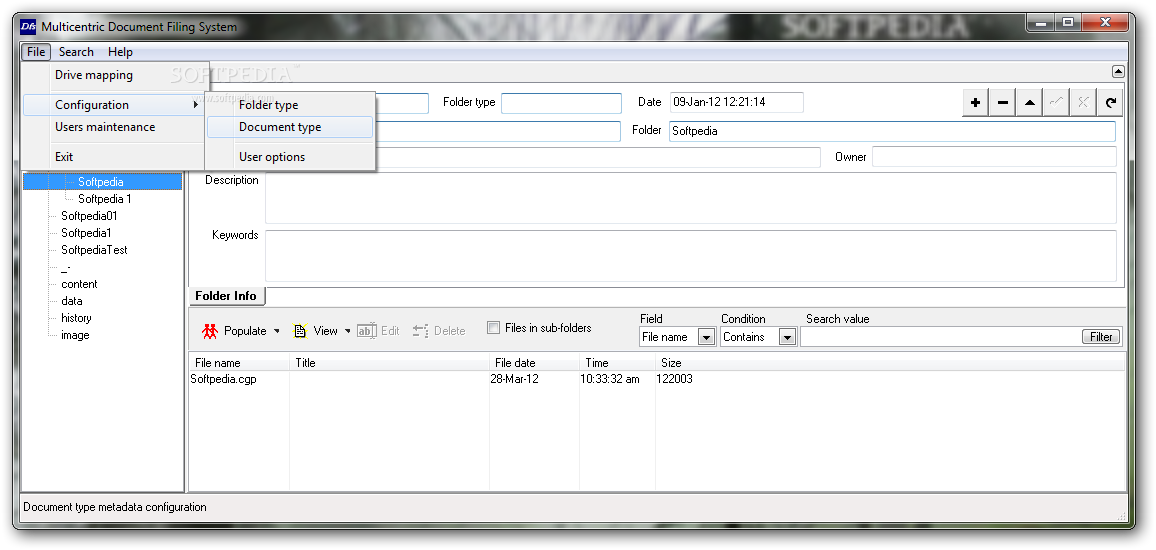Click the 28-Mar-12 file date cell
This screenshot has height=550, width=1156.
point(514,379)
